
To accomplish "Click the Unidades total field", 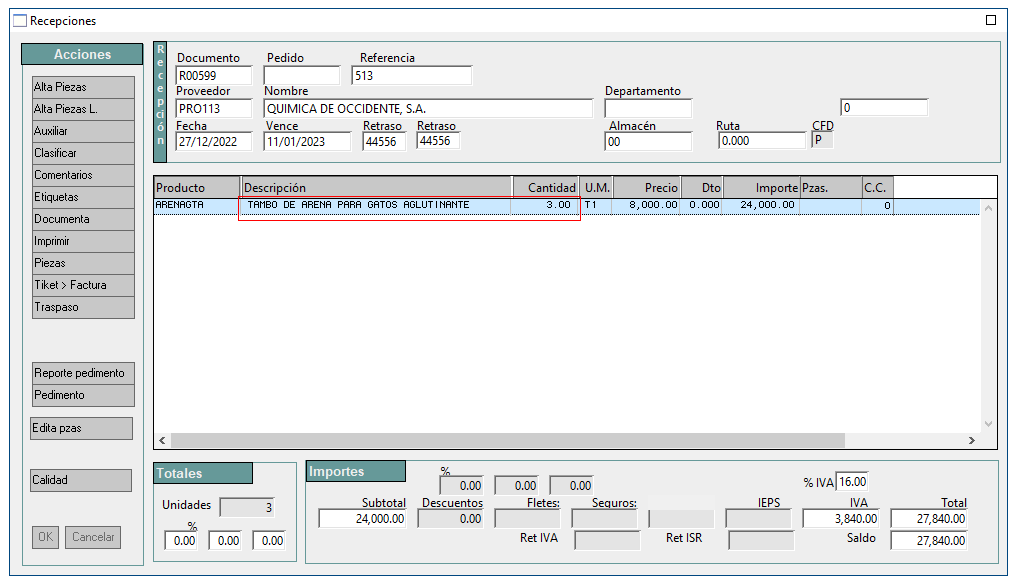I will (247, 507).
